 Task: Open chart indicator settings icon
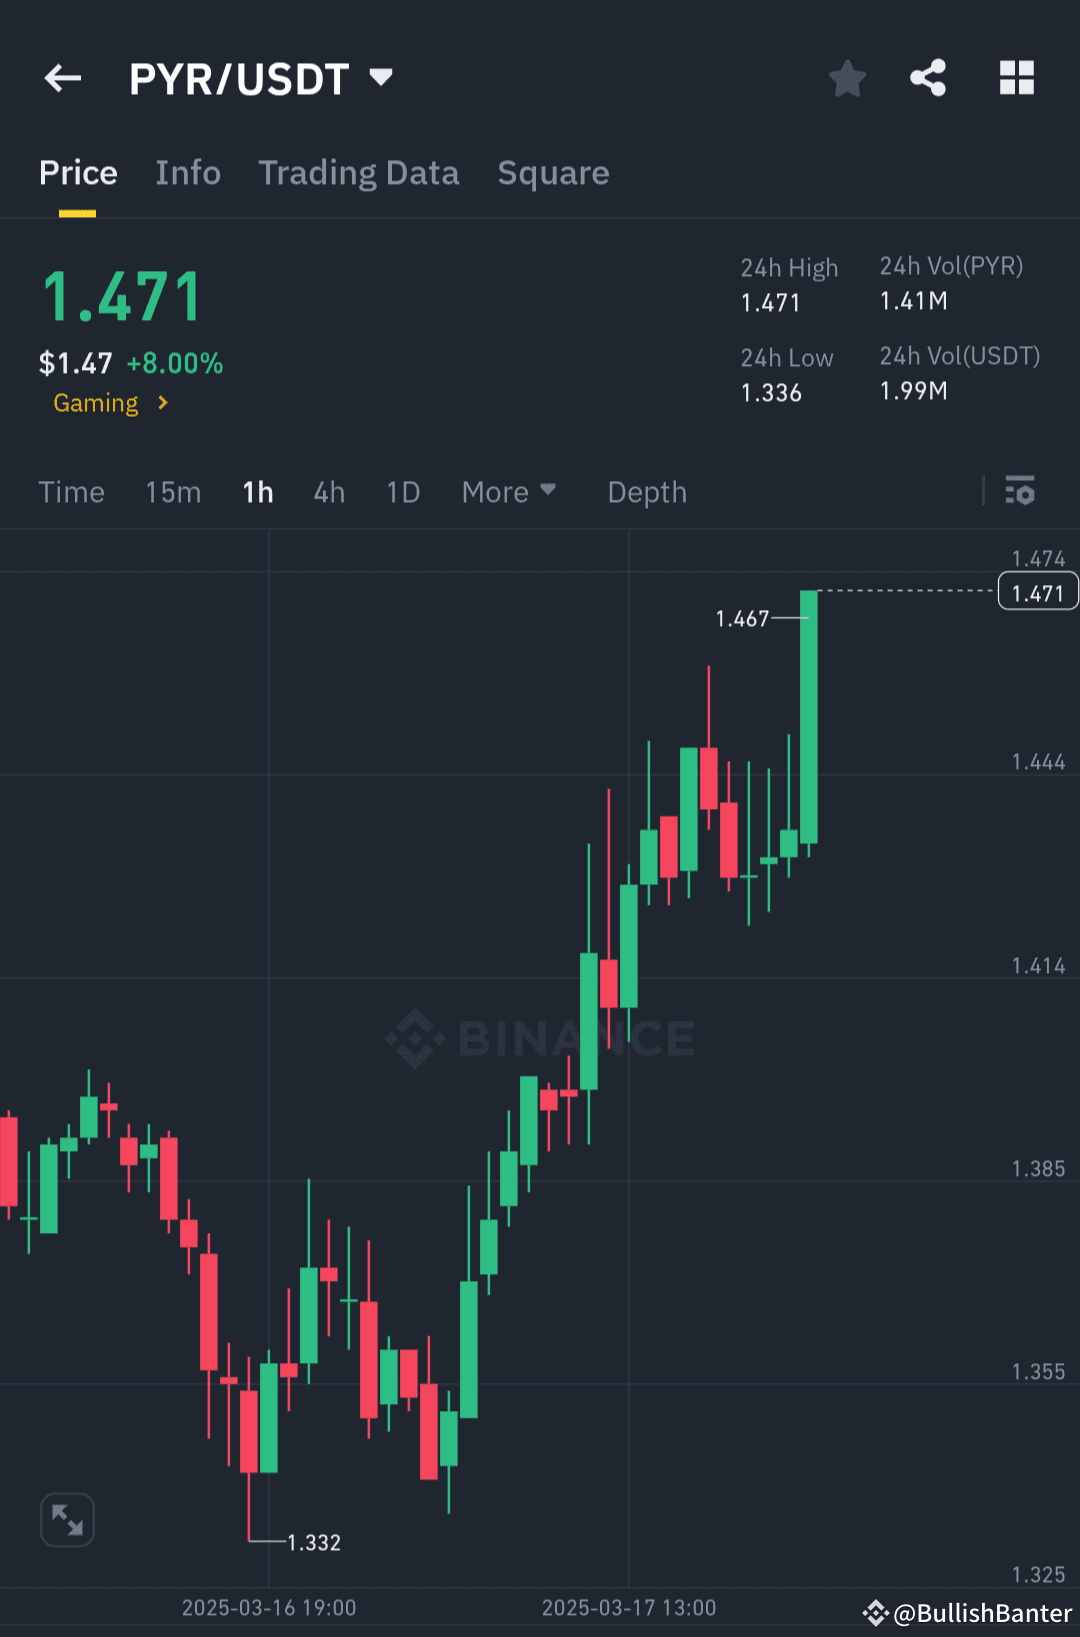pos(1020,491)
